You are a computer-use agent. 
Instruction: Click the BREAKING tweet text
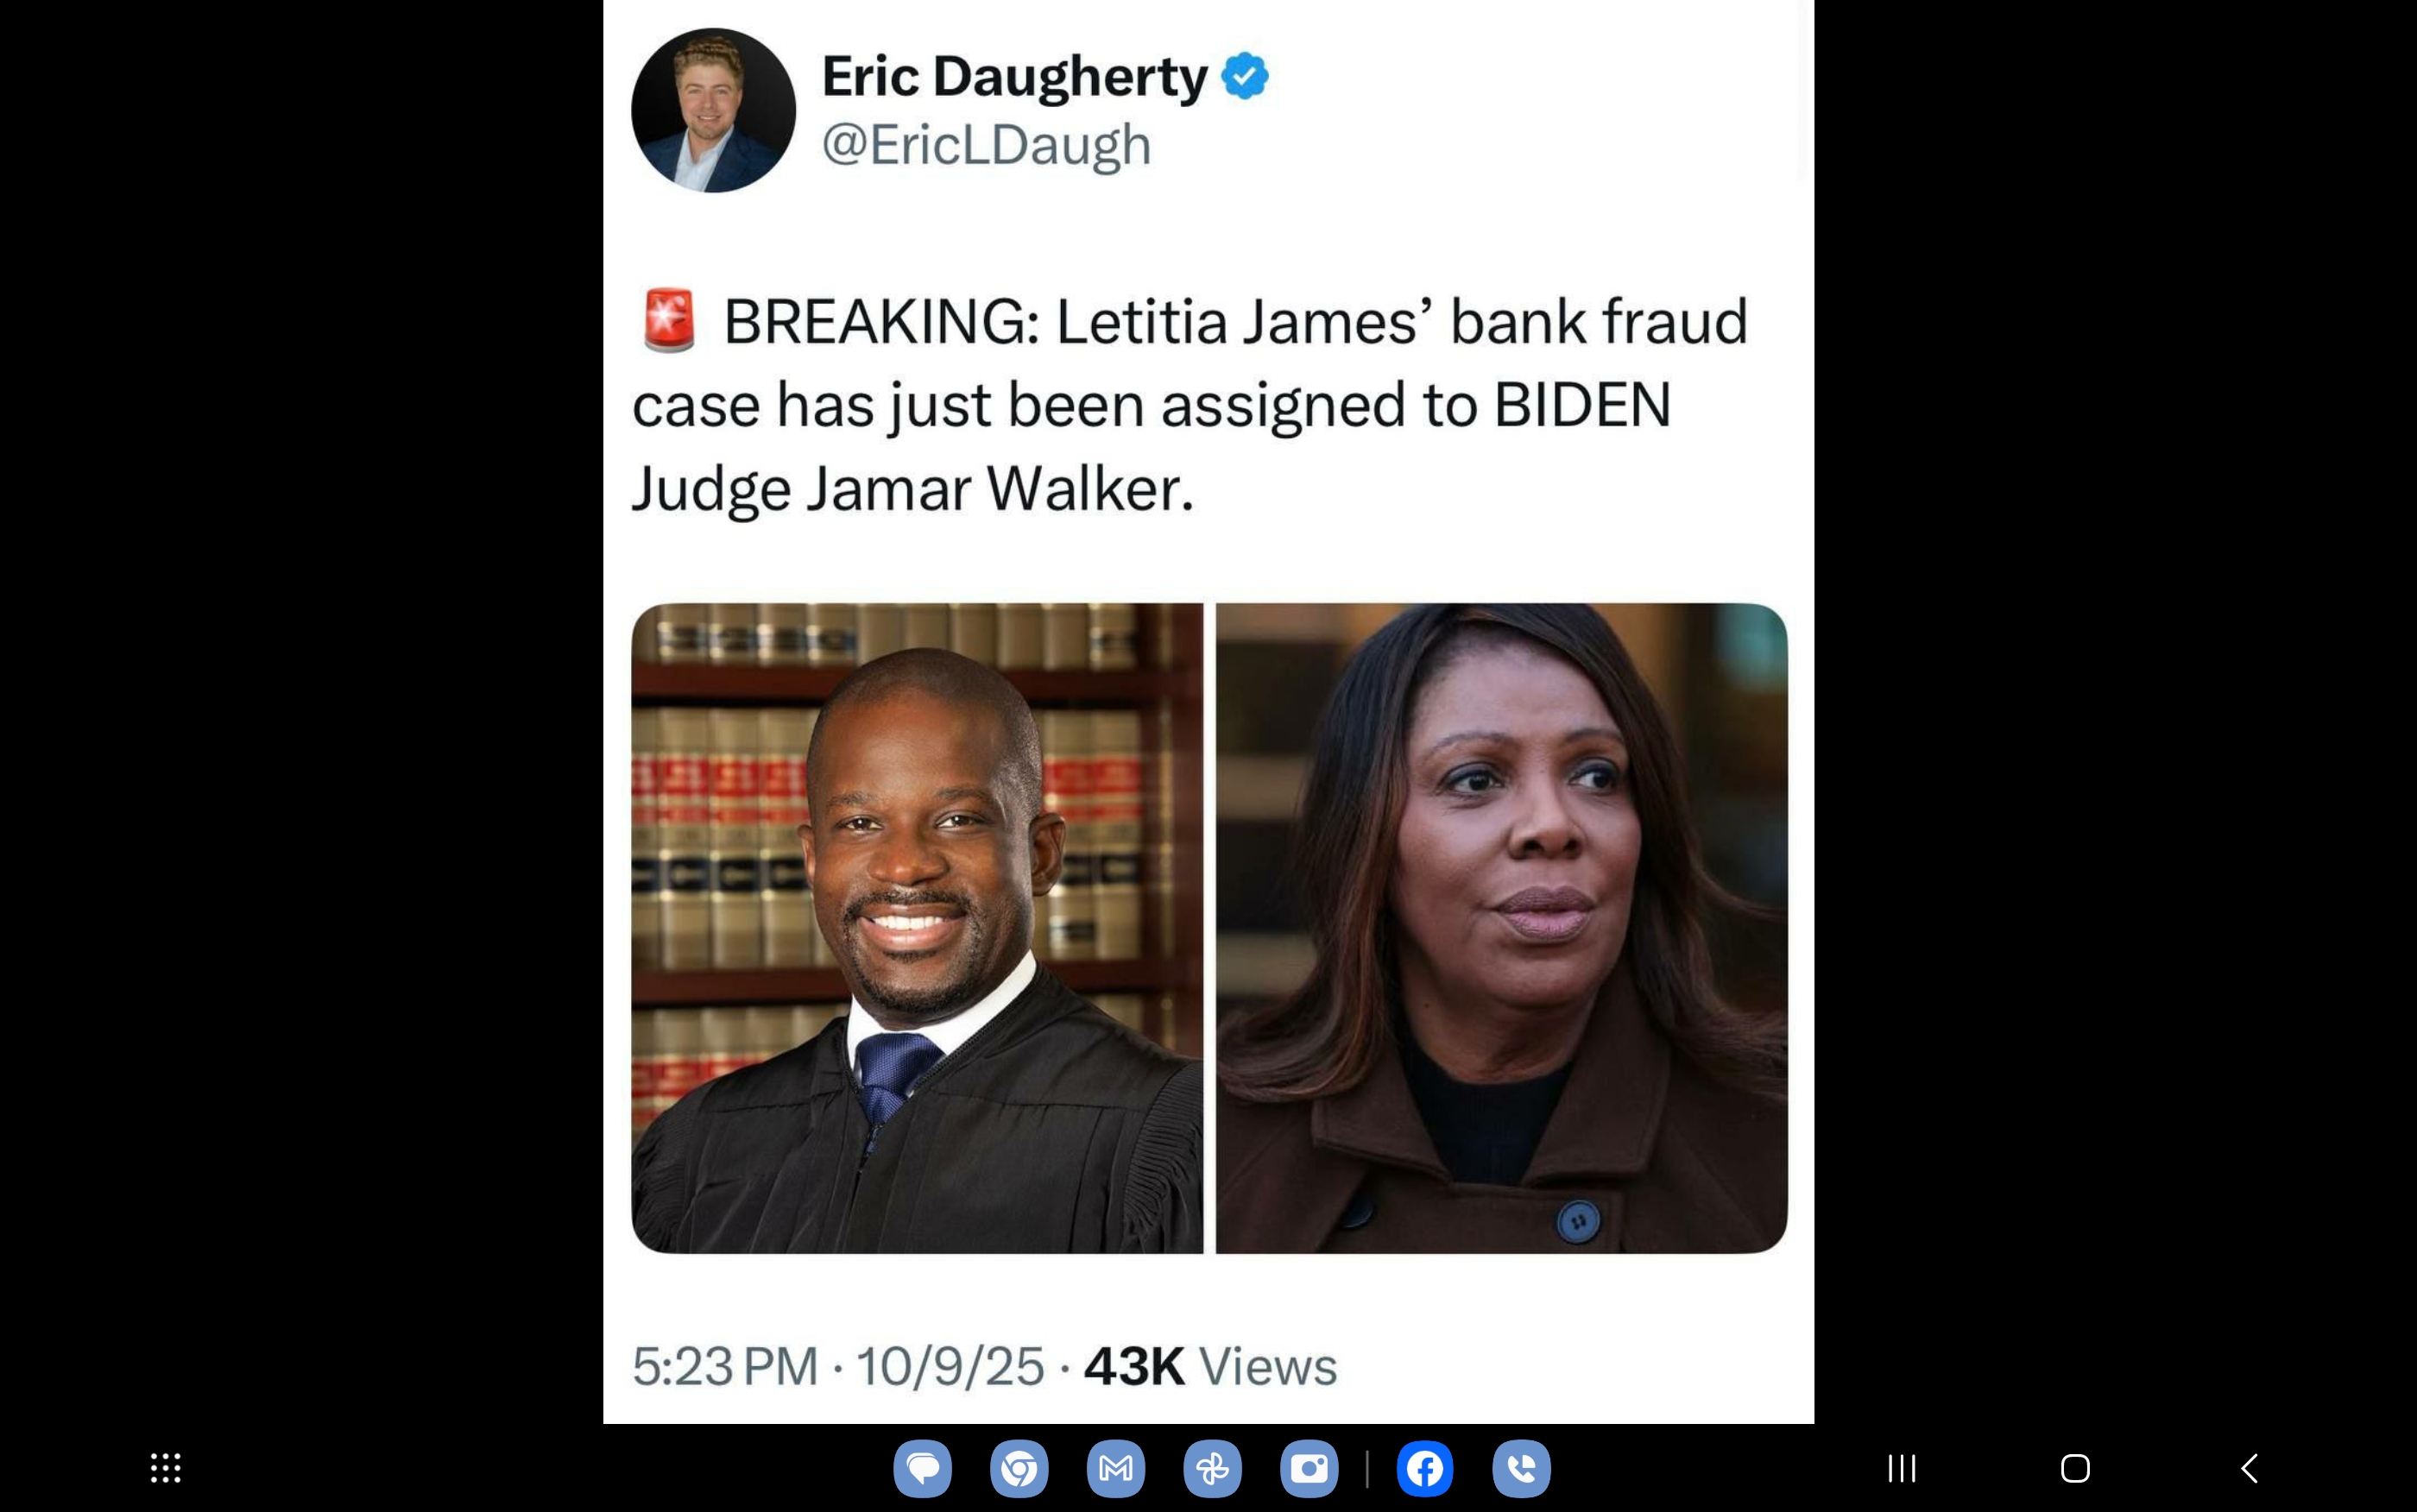click(1190, 405)
